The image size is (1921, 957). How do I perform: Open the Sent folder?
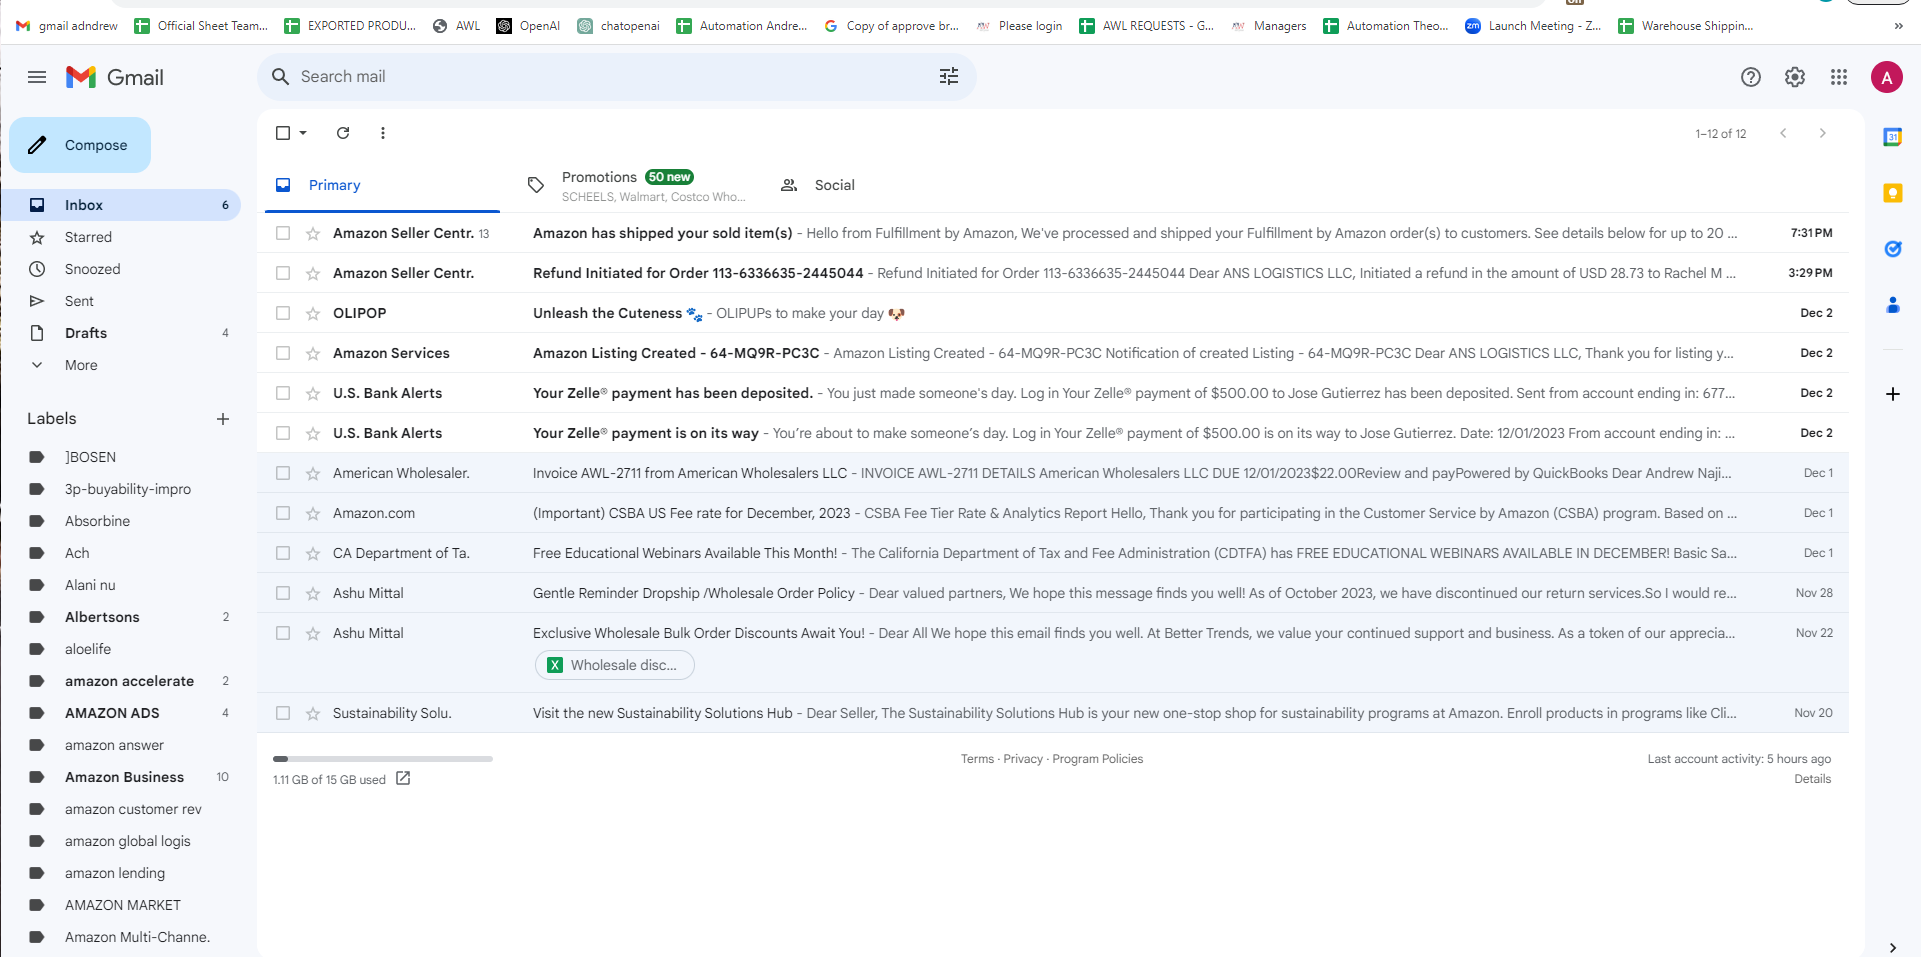coord(121,301)
